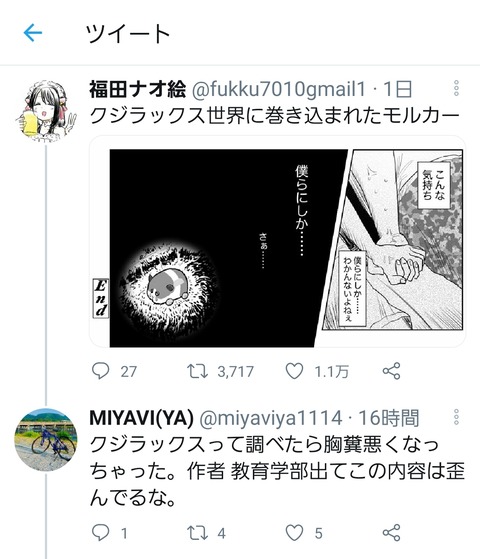The height and width of the screenshot is (559, 480).
Task: Open reply icon on 福田ナオ絵's tweet
Action: 100,371
